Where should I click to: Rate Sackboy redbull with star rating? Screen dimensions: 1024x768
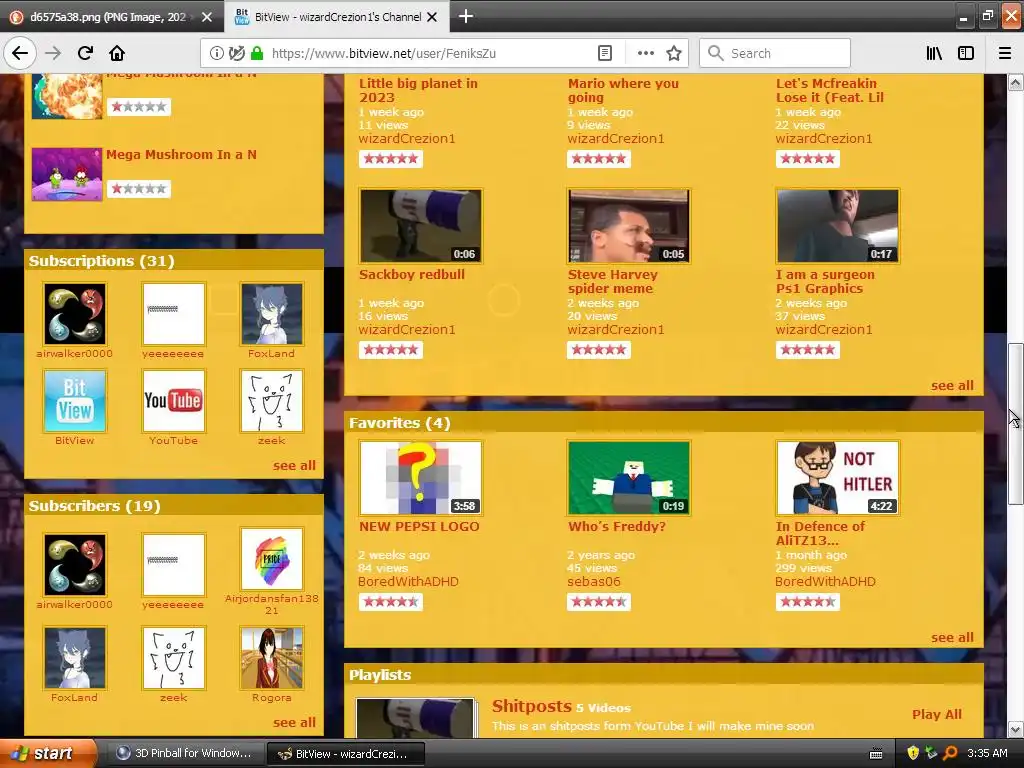tap(391, 350)
